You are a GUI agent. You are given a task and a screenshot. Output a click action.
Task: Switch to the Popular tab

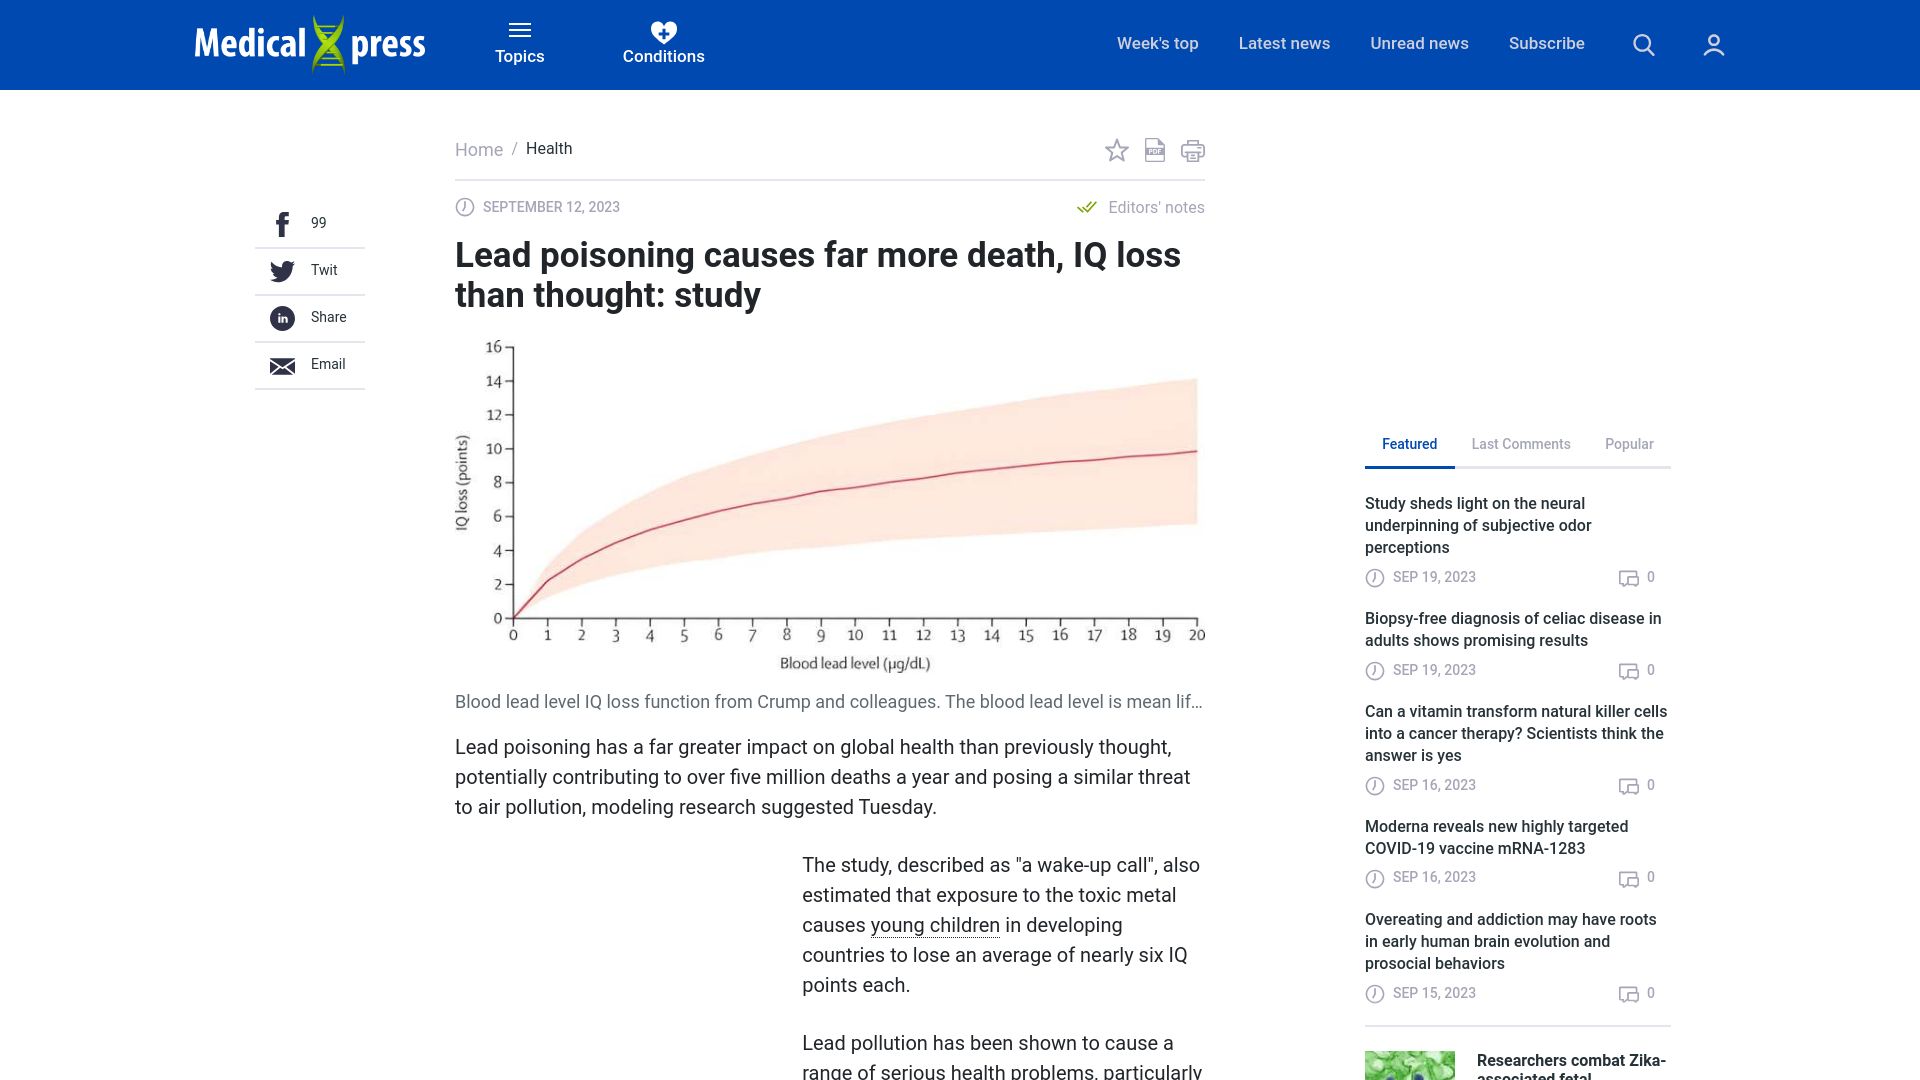1629,445
